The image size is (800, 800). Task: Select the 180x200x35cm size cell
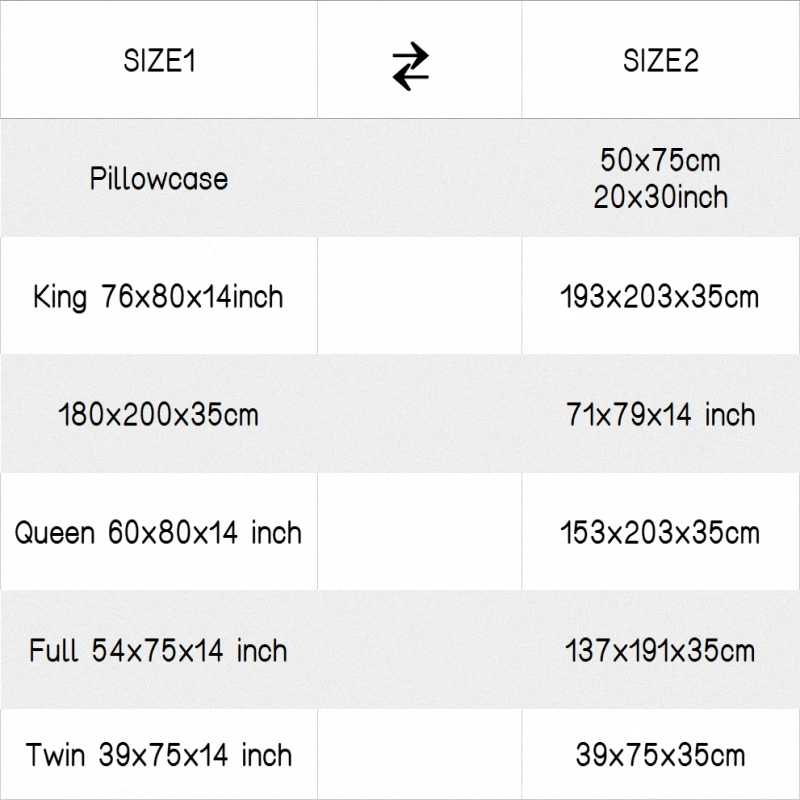[159, 414]
